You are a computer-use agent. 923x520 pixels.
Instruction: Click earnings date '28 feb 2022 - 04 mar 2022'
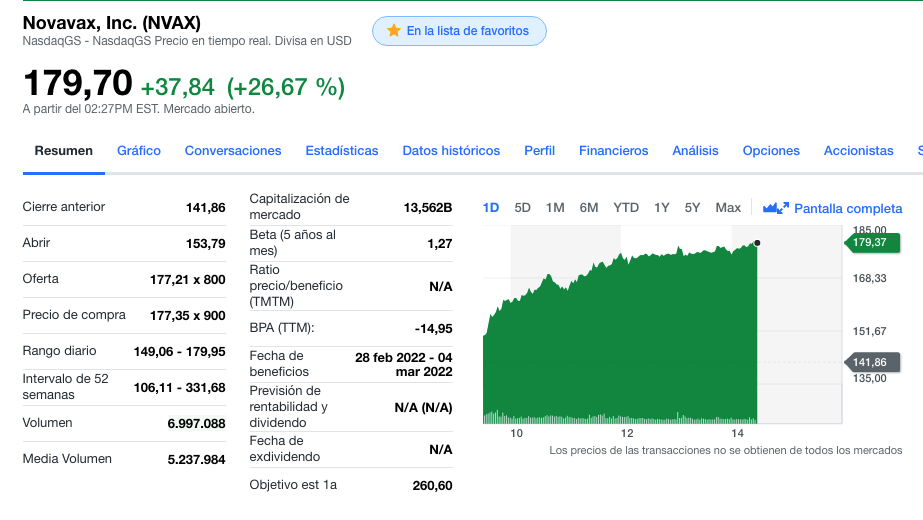[404, 365]
